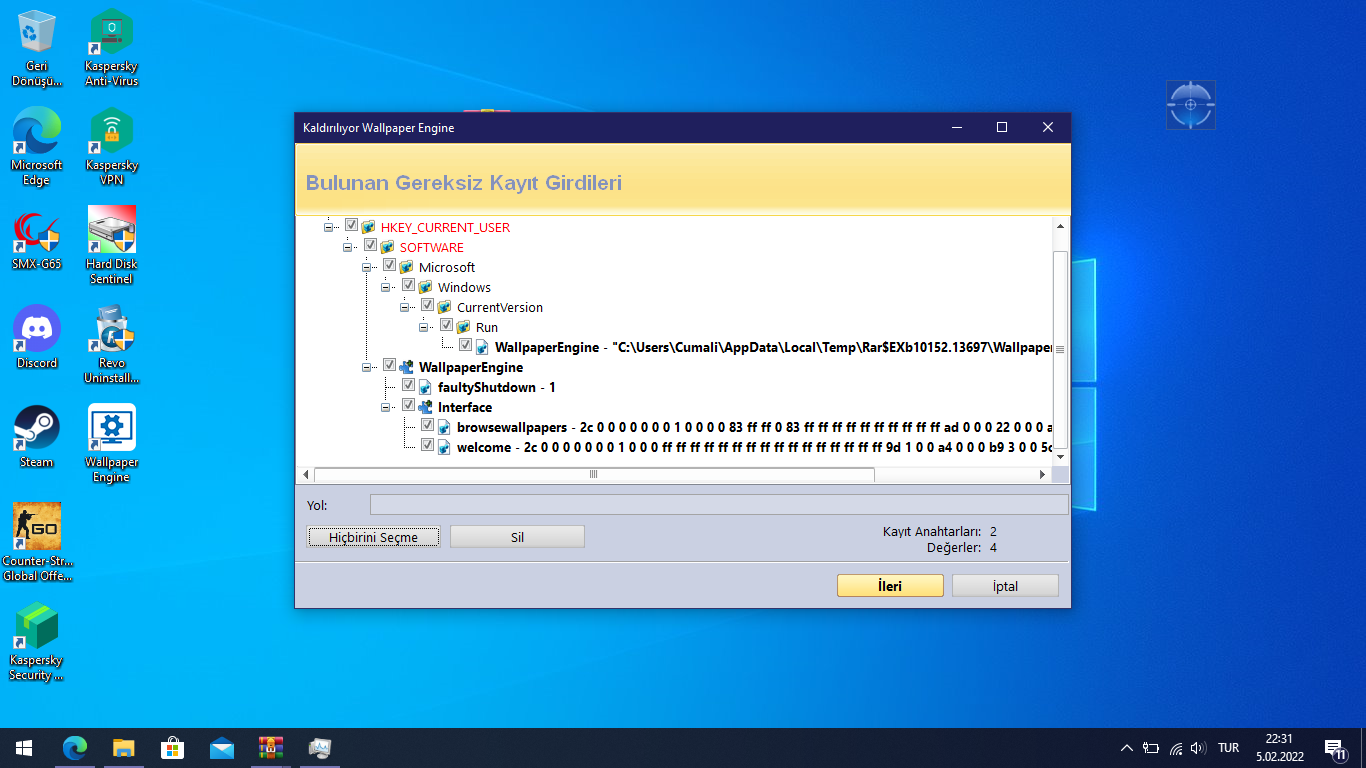Open the Mail app from the taskbar
The width and height of the screenshot is (1366, 768).
[x=222, y=748]
